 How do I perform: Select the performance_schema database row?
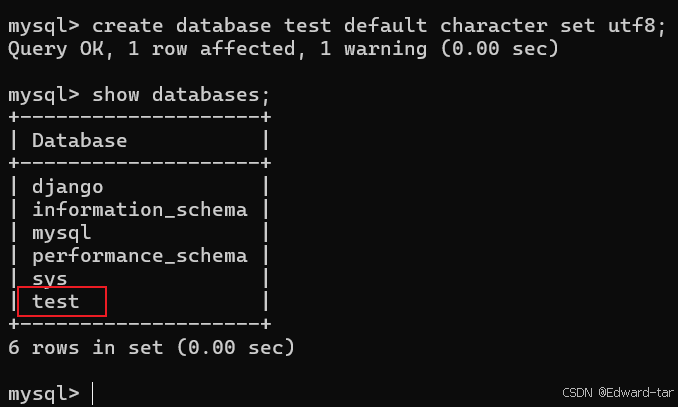point(139,255)
